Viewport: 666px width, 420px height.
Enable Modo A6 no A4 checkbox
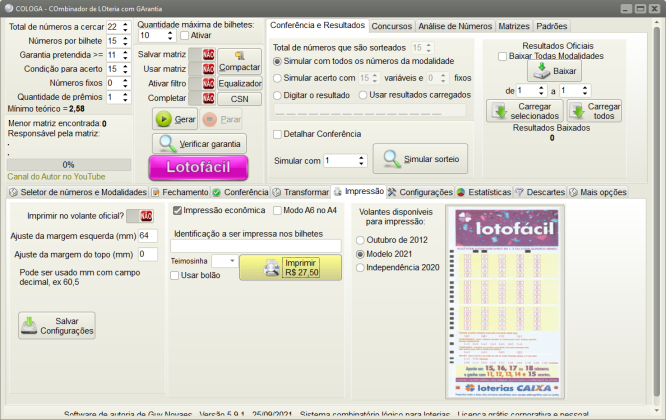pos(277,210)
